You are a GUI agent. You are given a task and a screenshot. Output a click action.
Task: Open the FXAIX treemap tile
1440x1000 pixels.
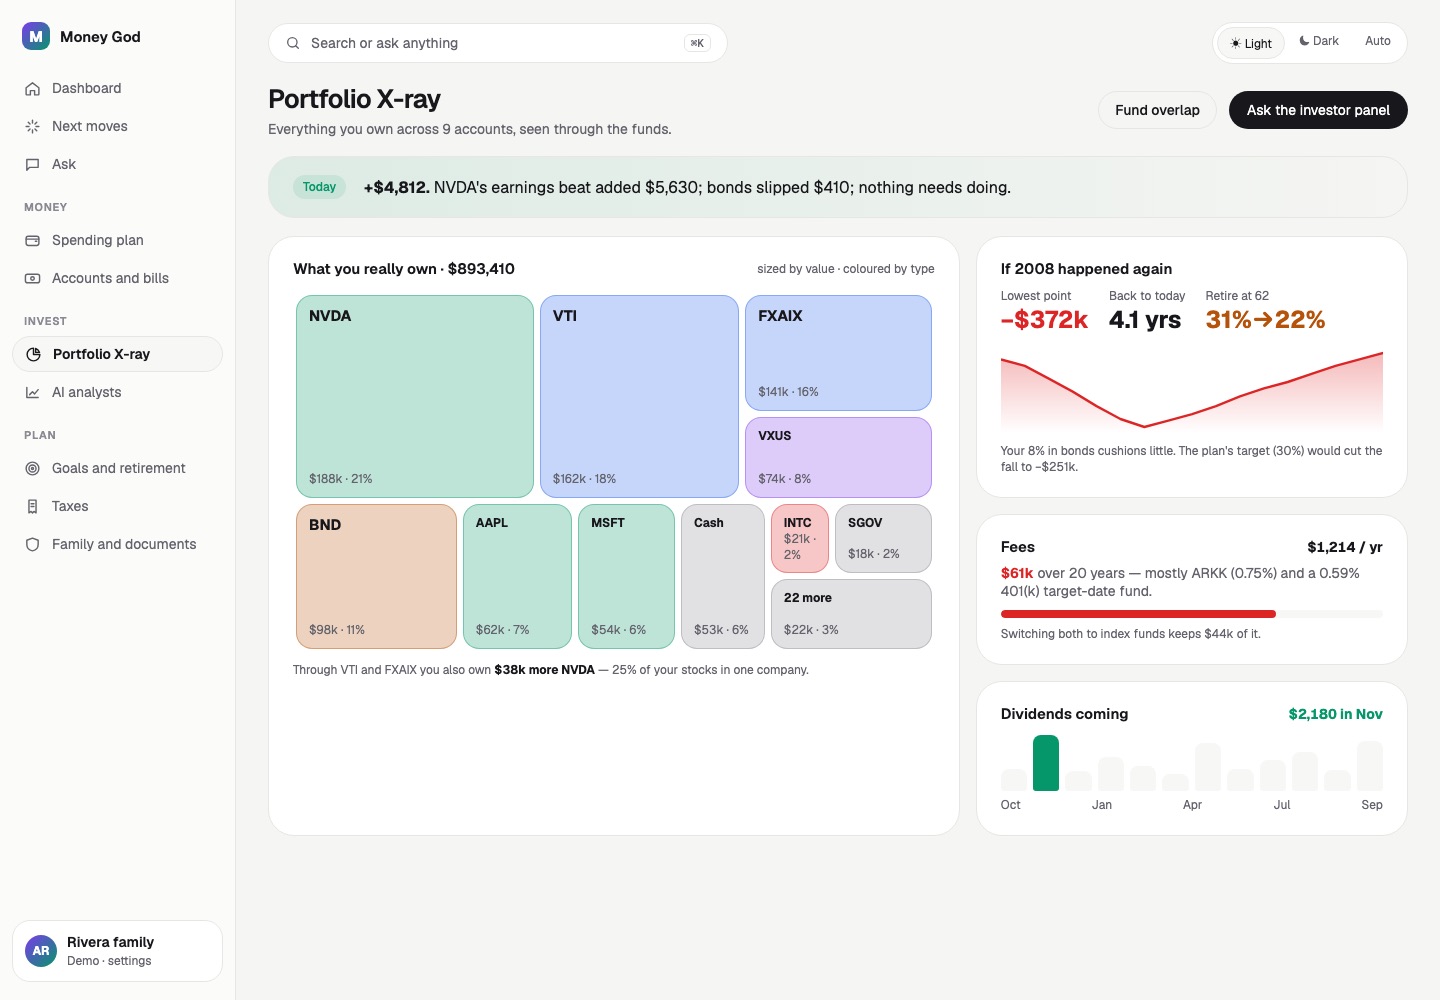tap(838, 353)
